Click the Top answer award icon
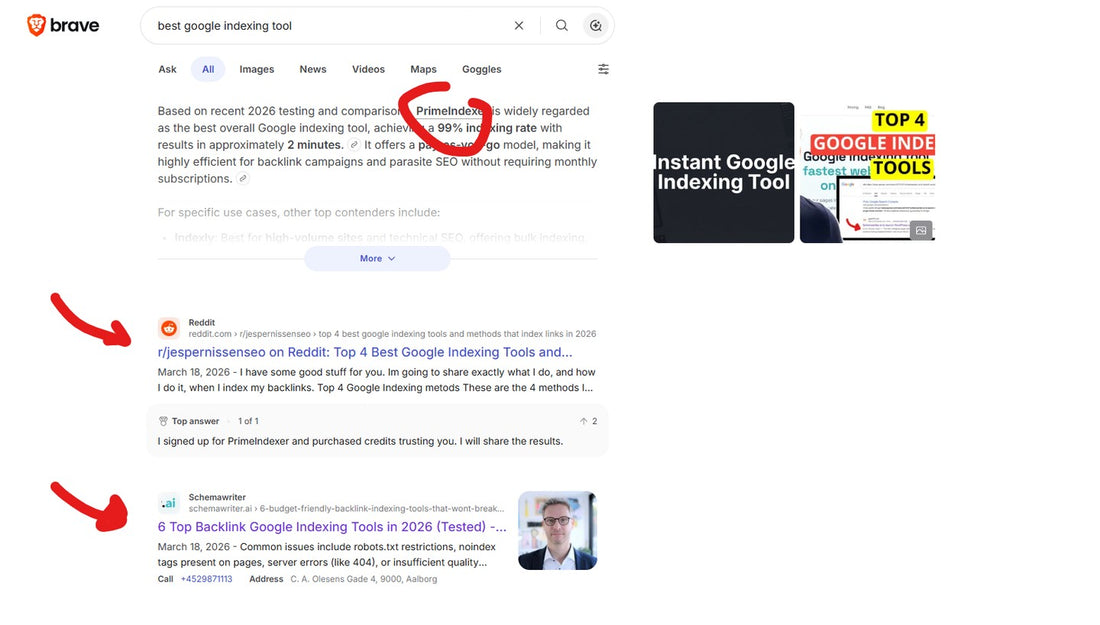Screen dimensions: 1100x625 (163, 421)
